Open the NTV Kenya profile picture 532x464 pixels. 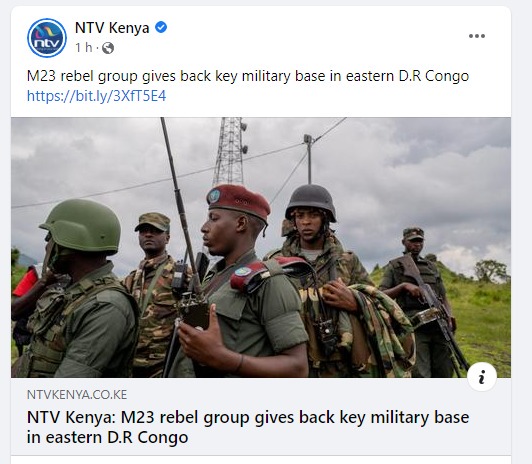point(47,38)
